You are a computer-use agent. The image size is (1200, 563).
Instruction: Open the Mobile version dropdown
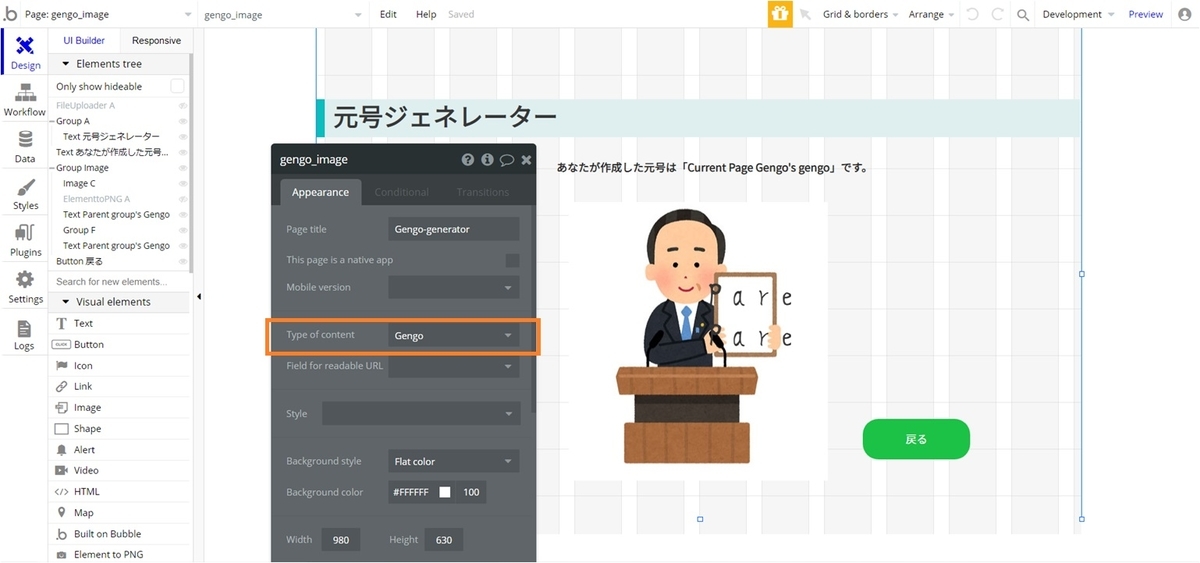pos(454,287)
